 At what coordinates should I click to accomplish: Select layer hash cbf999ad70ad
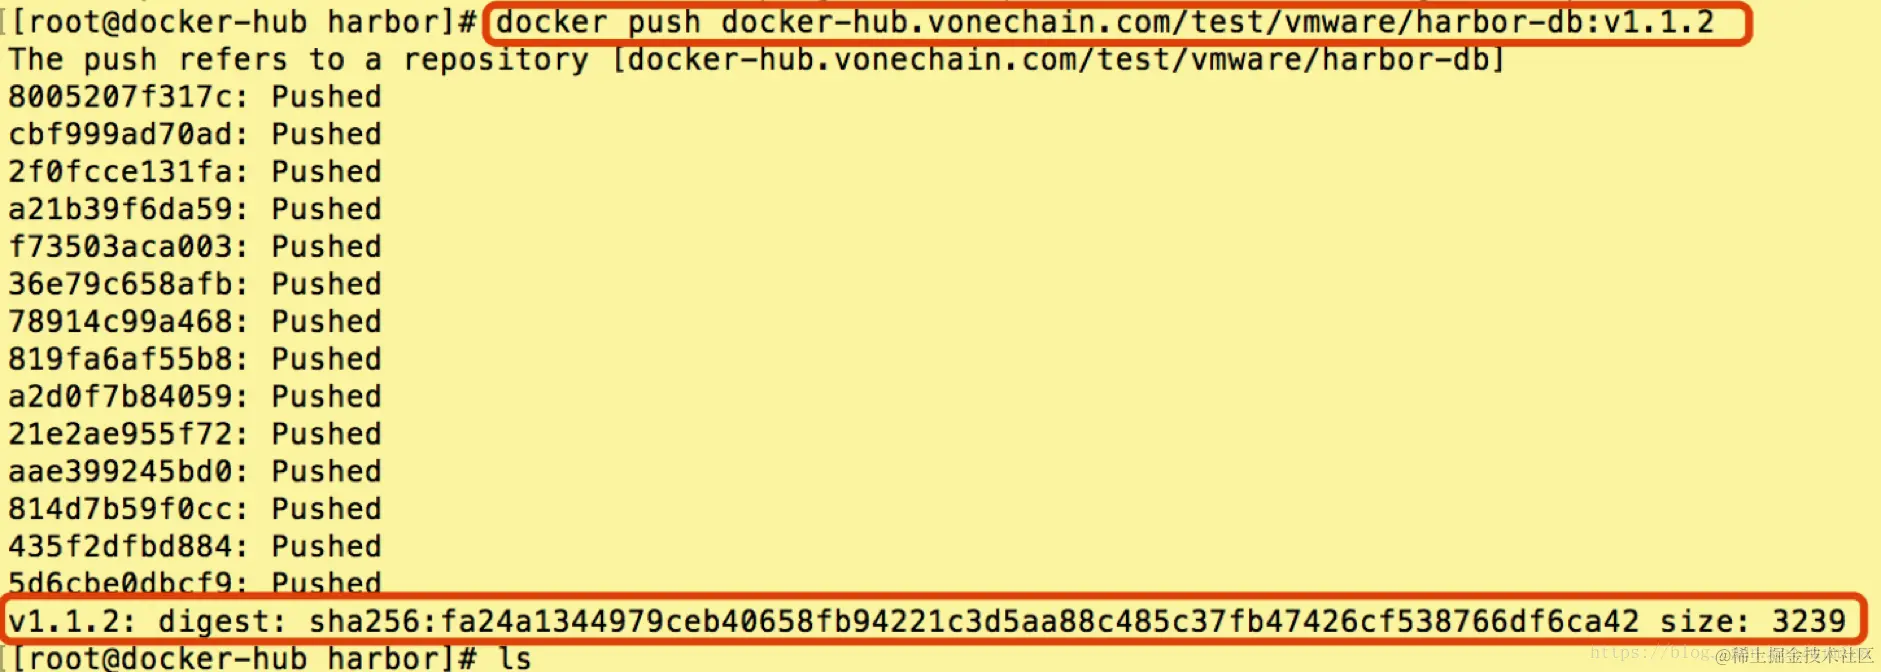[126, 134]
